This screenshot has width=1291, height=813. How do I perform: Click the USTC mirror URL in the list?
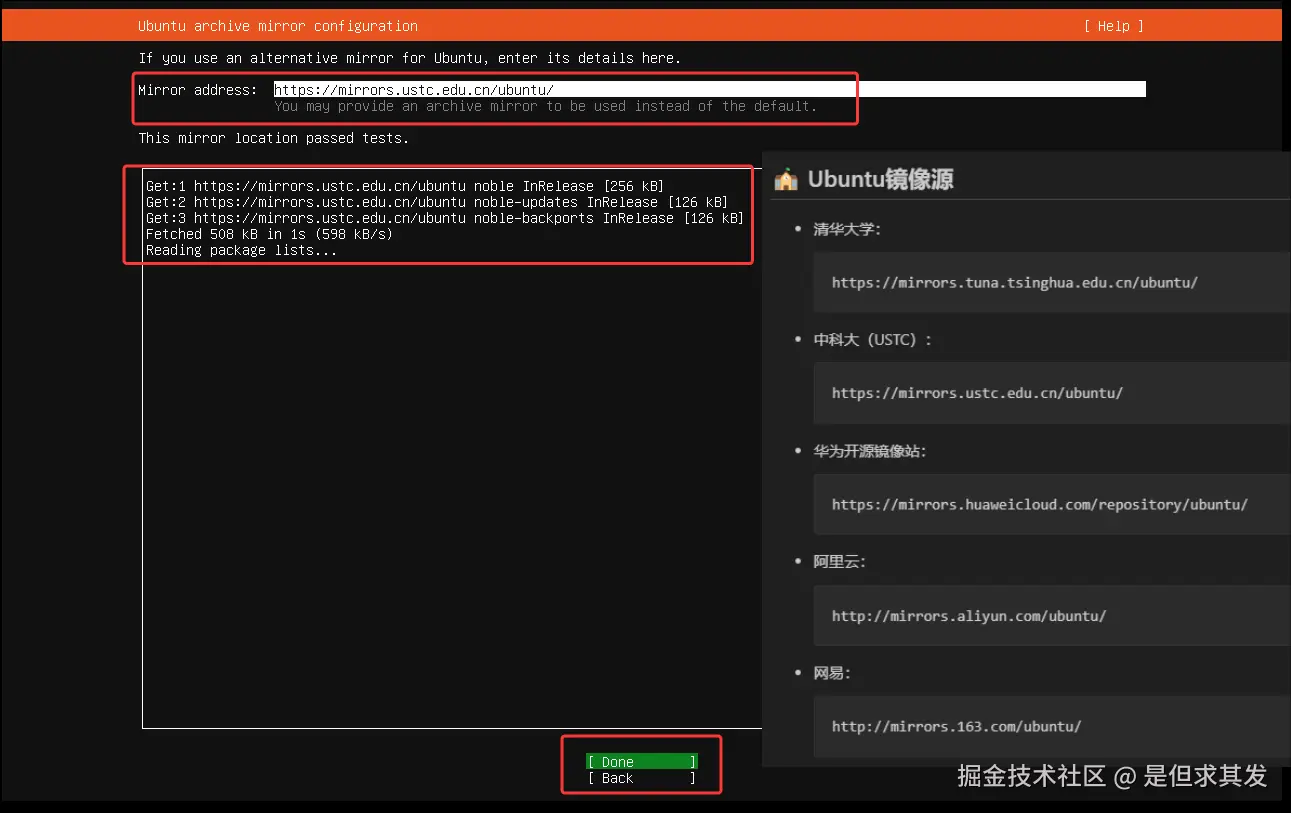pyautogui.click(x=977, y=393)
